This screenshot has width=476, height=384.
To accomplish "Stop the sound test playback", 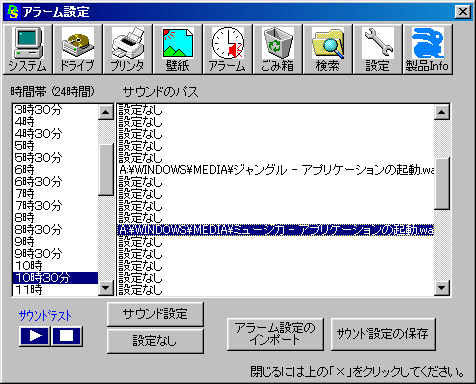I will [67, 336].
